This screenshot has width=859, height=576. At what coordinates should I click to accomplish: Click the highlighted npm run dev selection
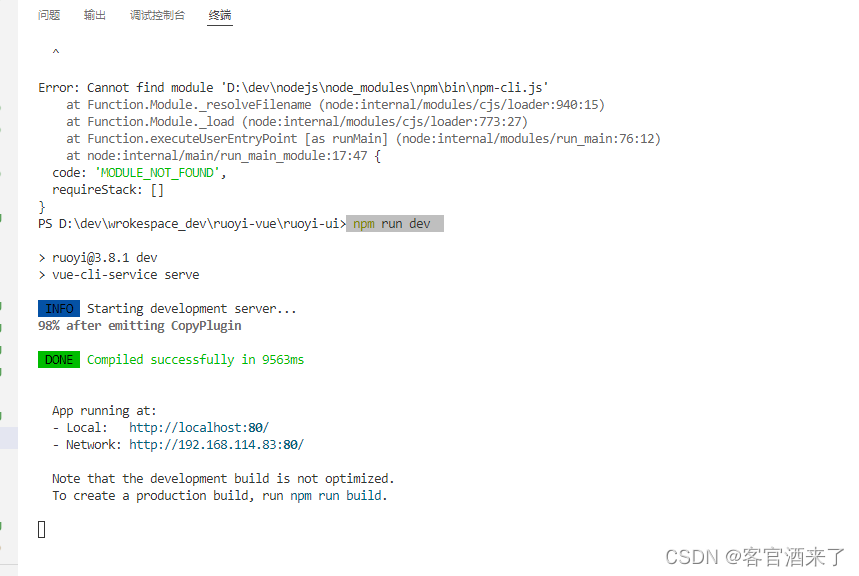click(x=393, y=224)
